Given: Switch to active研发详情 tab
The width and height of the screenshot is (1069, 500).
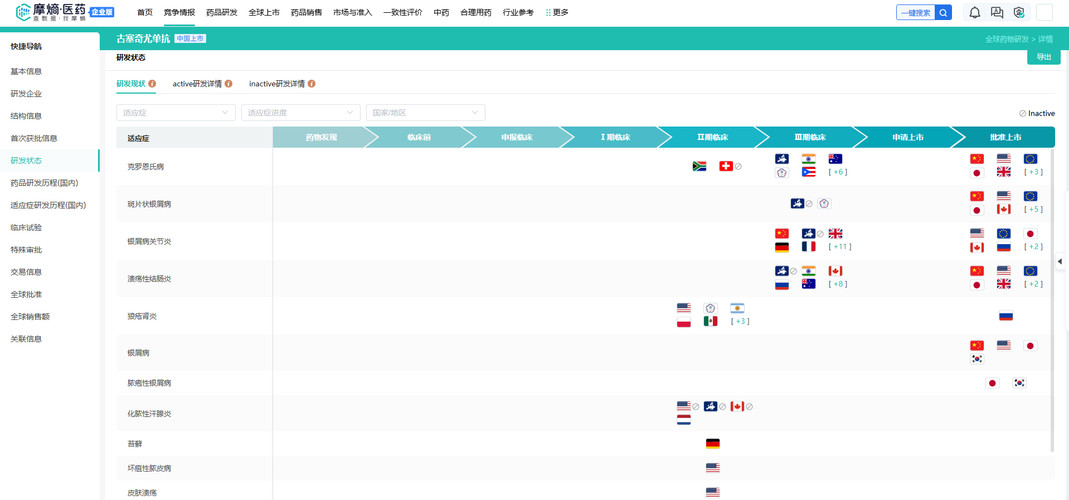Looking at the screenshot, I should (197, 83).
